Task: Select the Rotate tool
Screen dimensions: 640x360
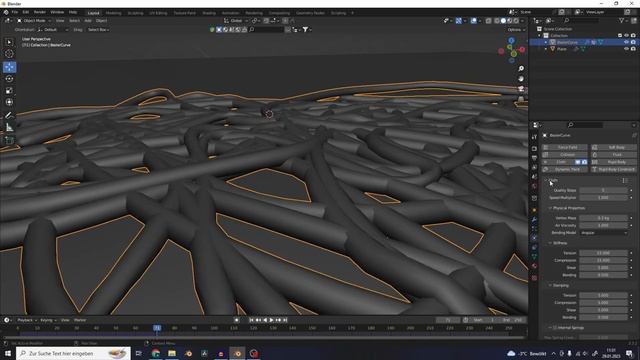Action: (x=9, y=78)
